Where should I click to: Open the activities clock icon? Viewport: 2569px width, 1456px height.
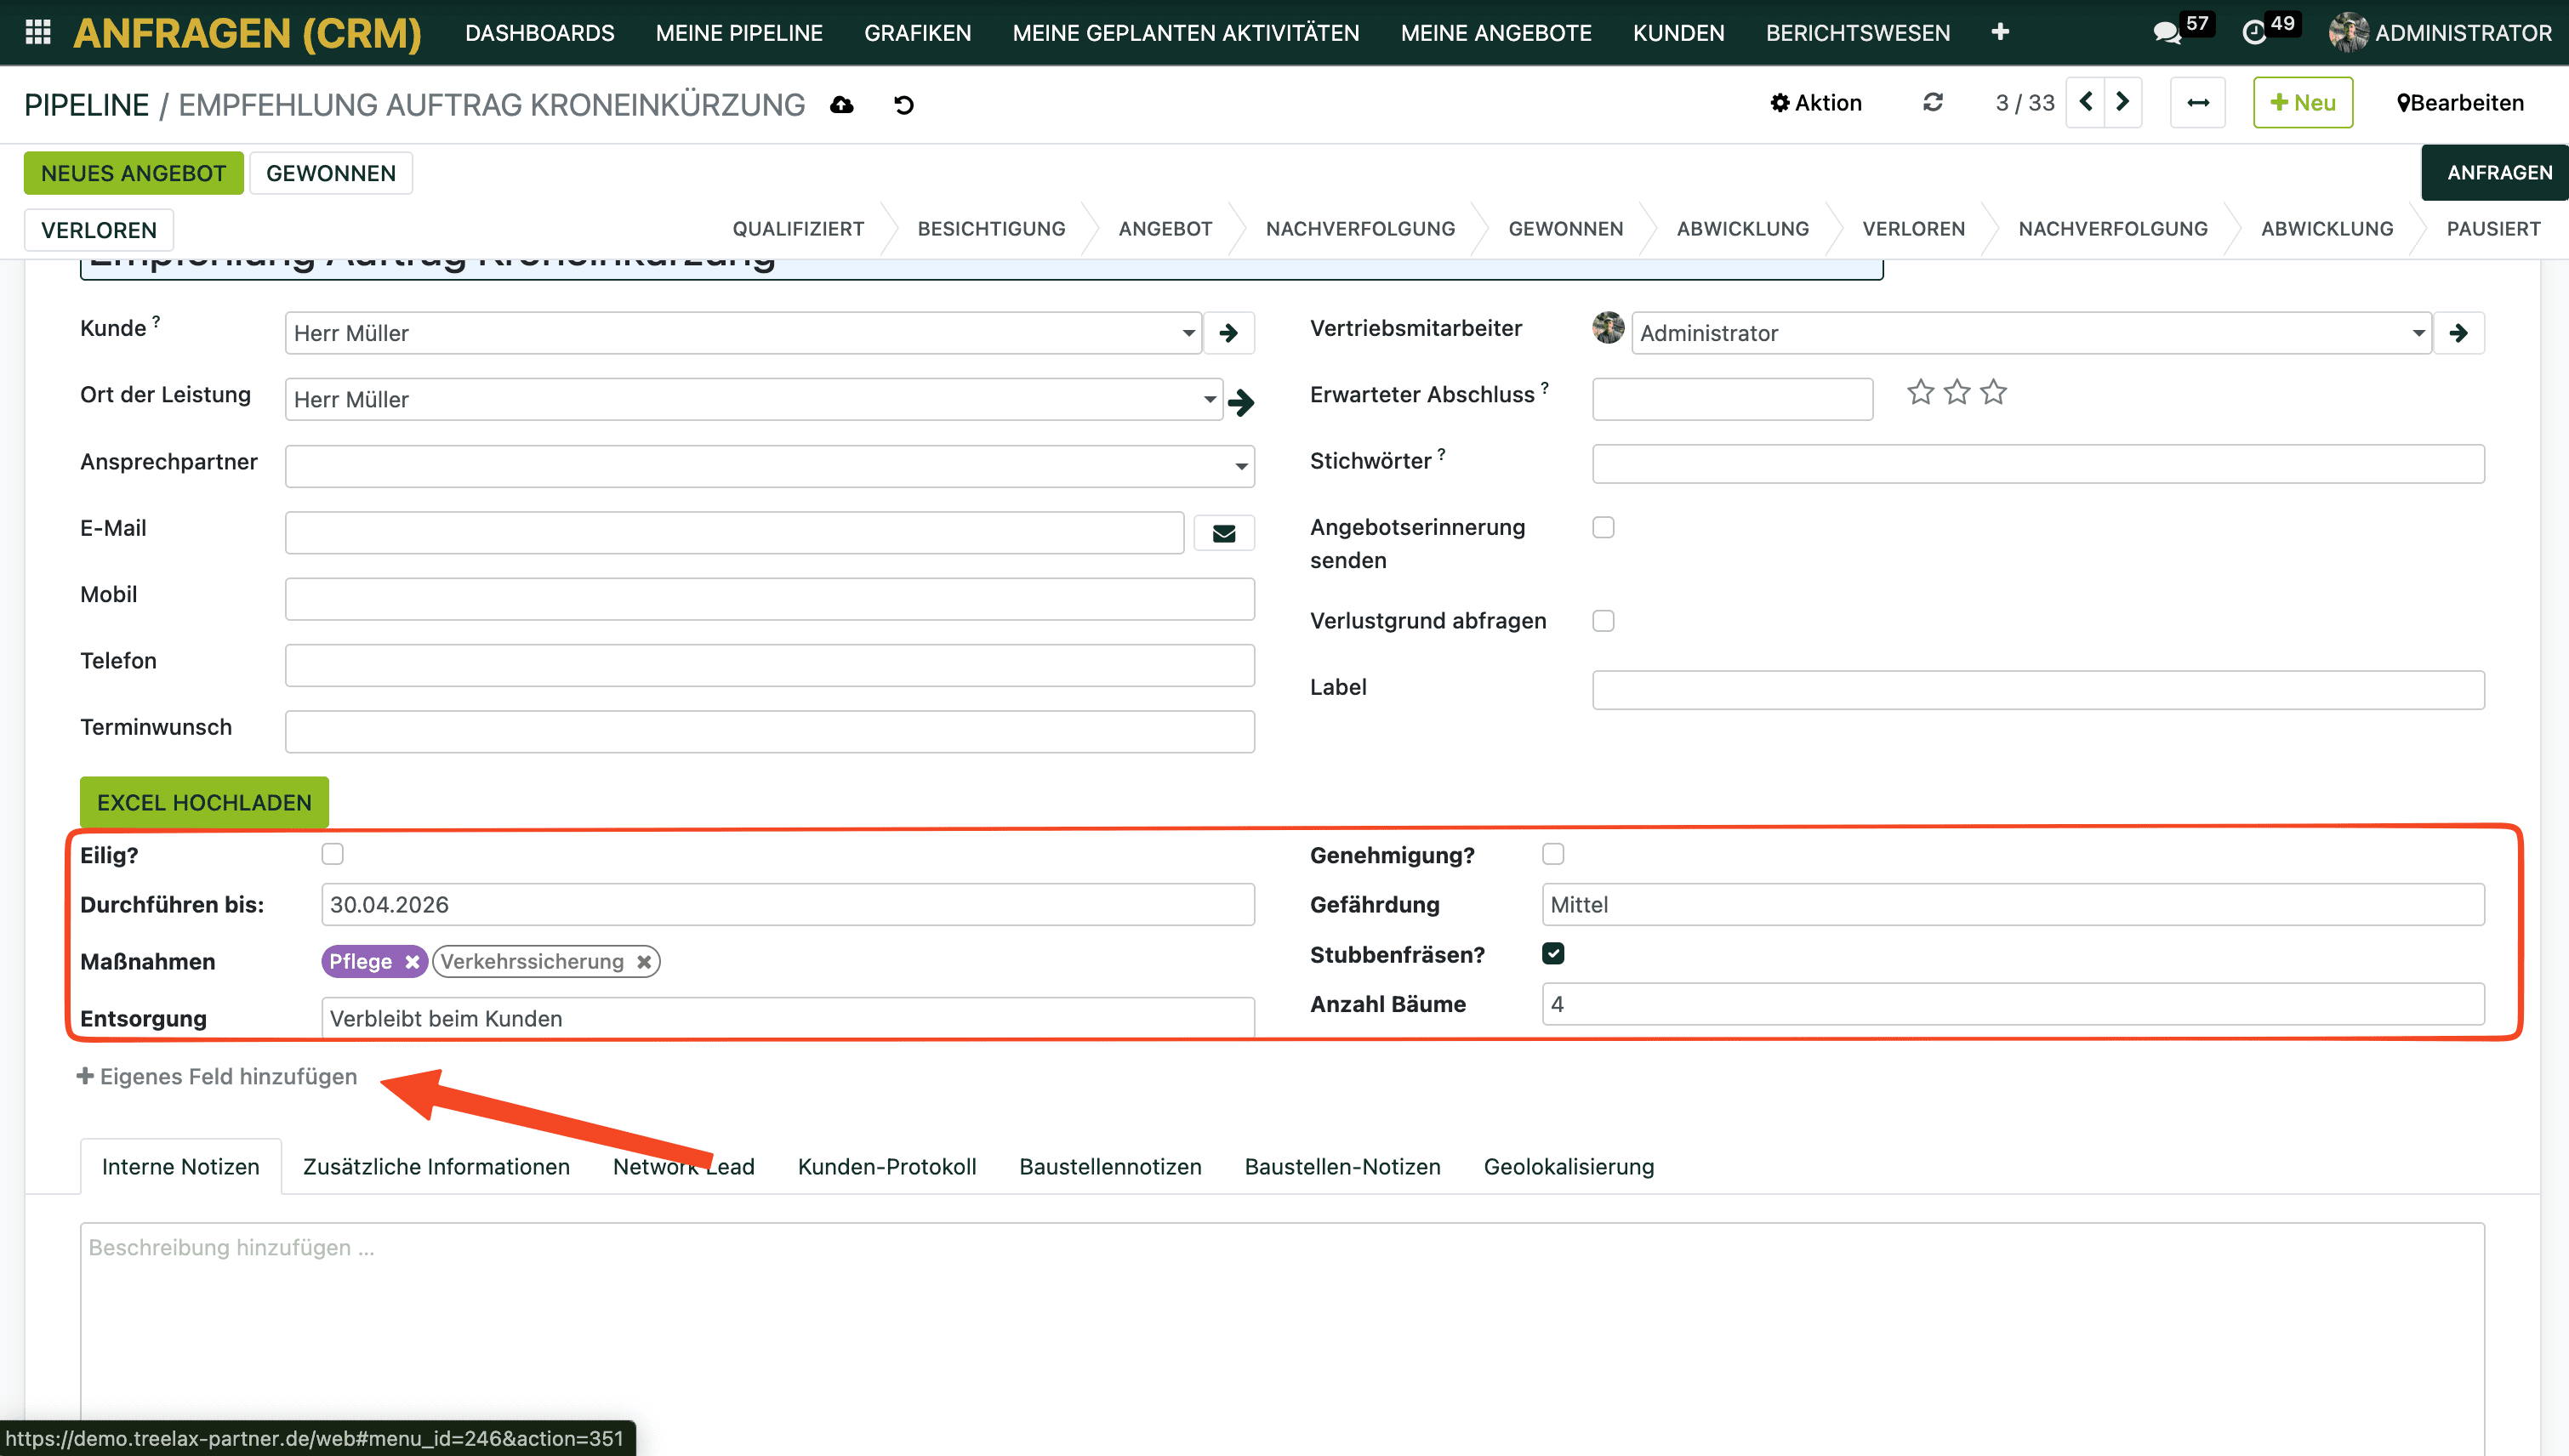tap(2254, 33)
